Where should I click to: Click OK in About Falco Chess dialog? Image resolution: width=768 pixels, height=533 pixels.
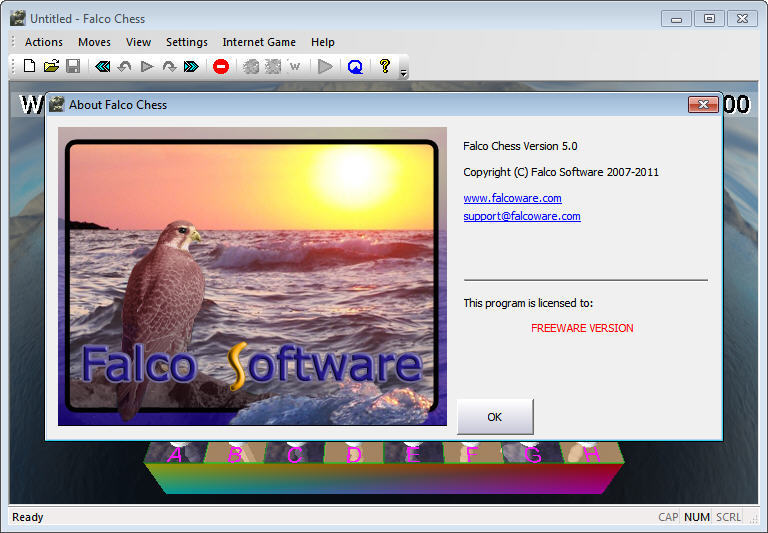coord(495,416)
